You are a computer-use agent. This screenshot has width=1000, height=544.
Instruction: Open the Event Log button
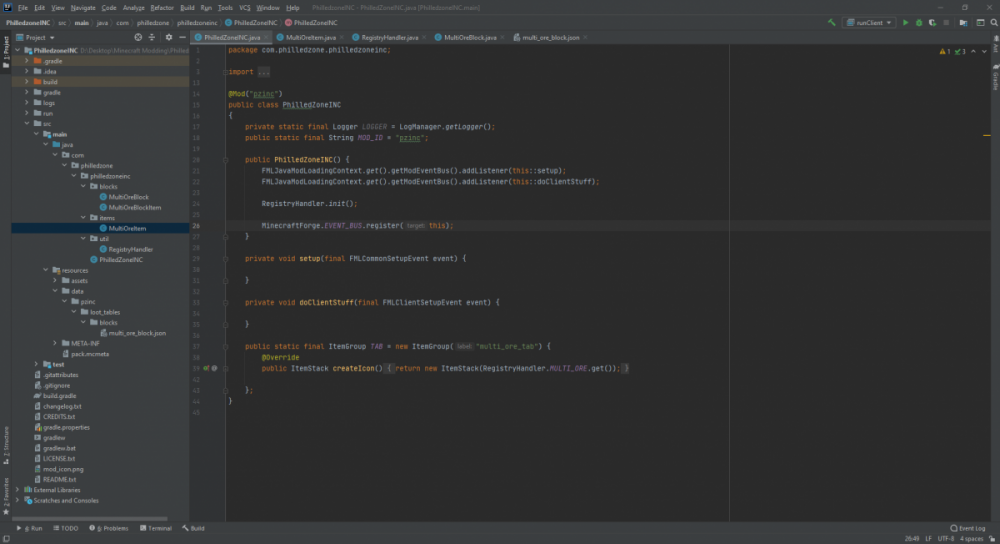click(967, 529)
